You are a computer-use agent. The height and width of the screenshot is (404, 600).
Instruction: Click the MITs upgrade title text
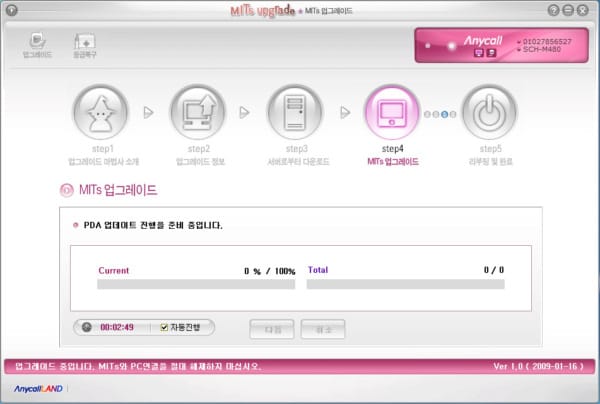(262, 11)
